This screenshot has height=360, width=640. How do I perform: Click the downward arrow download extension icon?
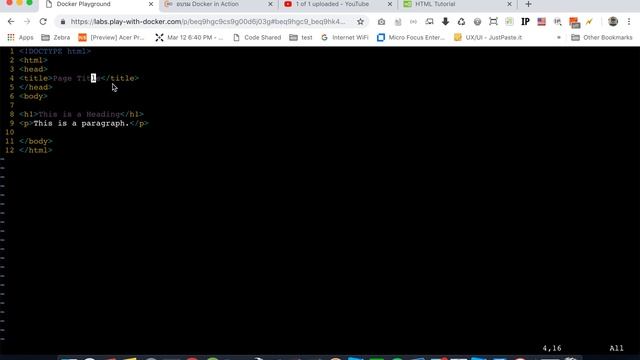tap(445, 22)
